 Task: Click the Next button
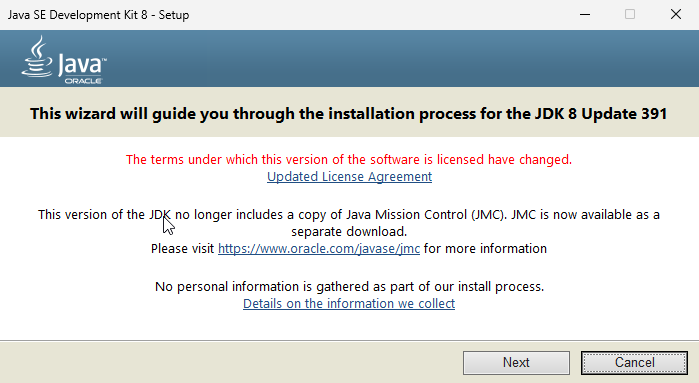point(516,362)
